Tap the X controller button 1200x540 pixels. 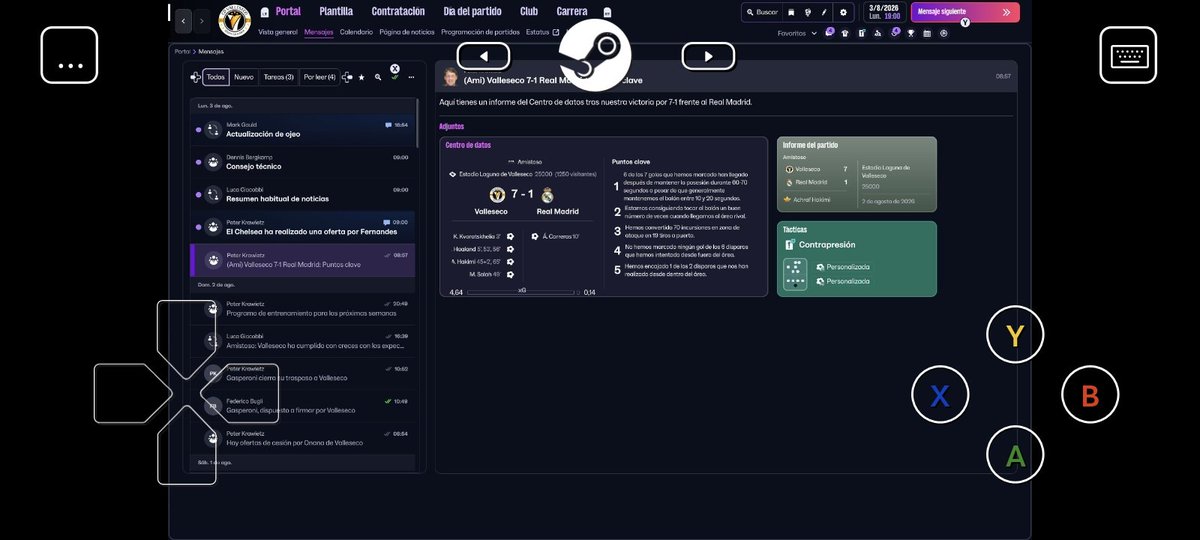pos(940,396)
